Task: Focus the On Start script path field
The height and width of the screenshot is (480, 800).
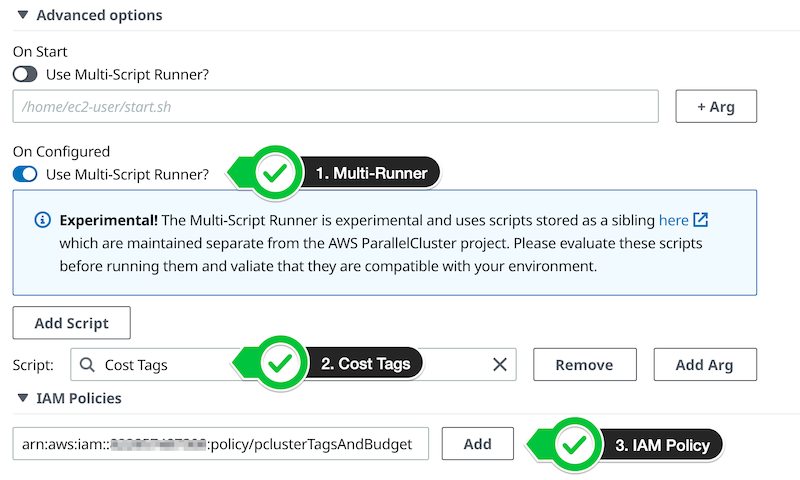Action: [x=336, y=107]
